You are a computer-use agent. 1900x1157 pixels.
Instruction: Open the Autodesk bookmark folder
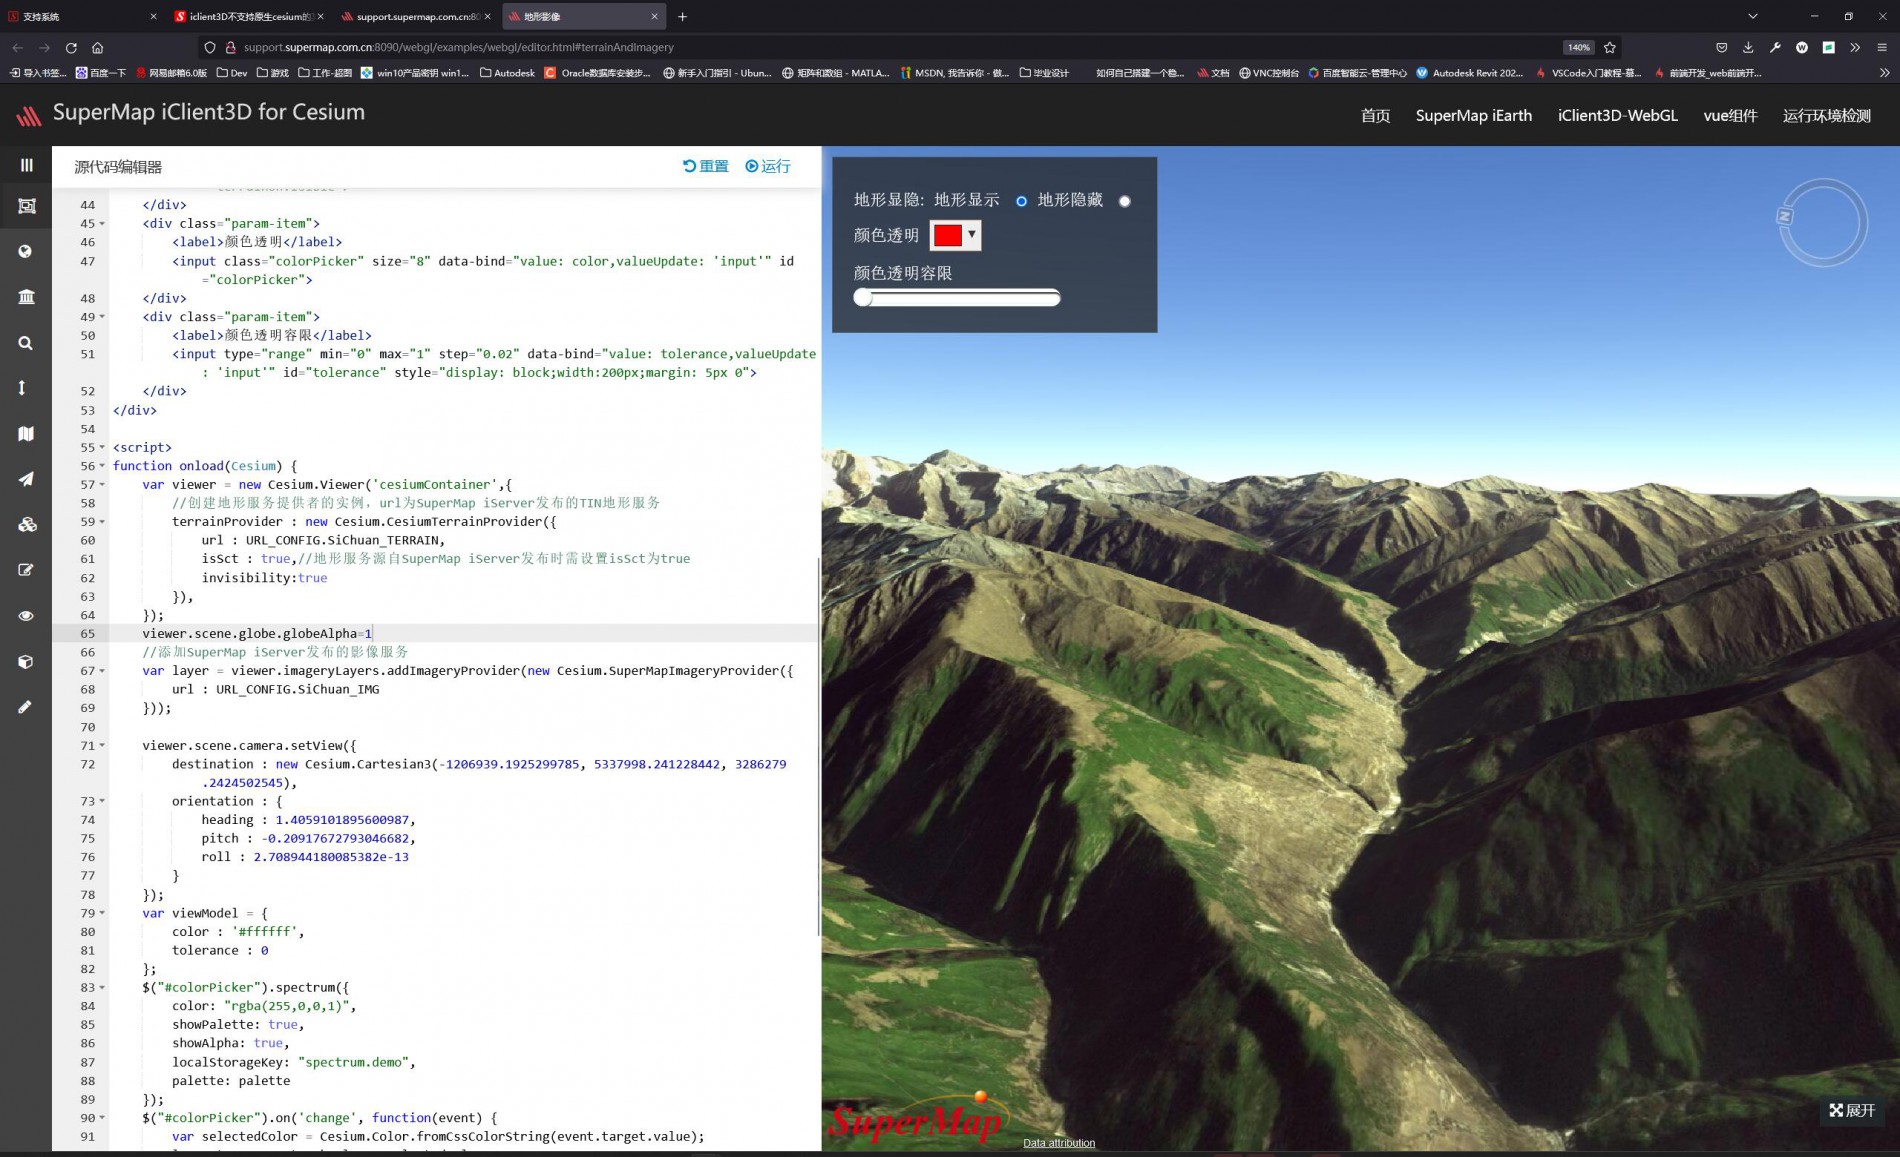(x=507, y=73)
